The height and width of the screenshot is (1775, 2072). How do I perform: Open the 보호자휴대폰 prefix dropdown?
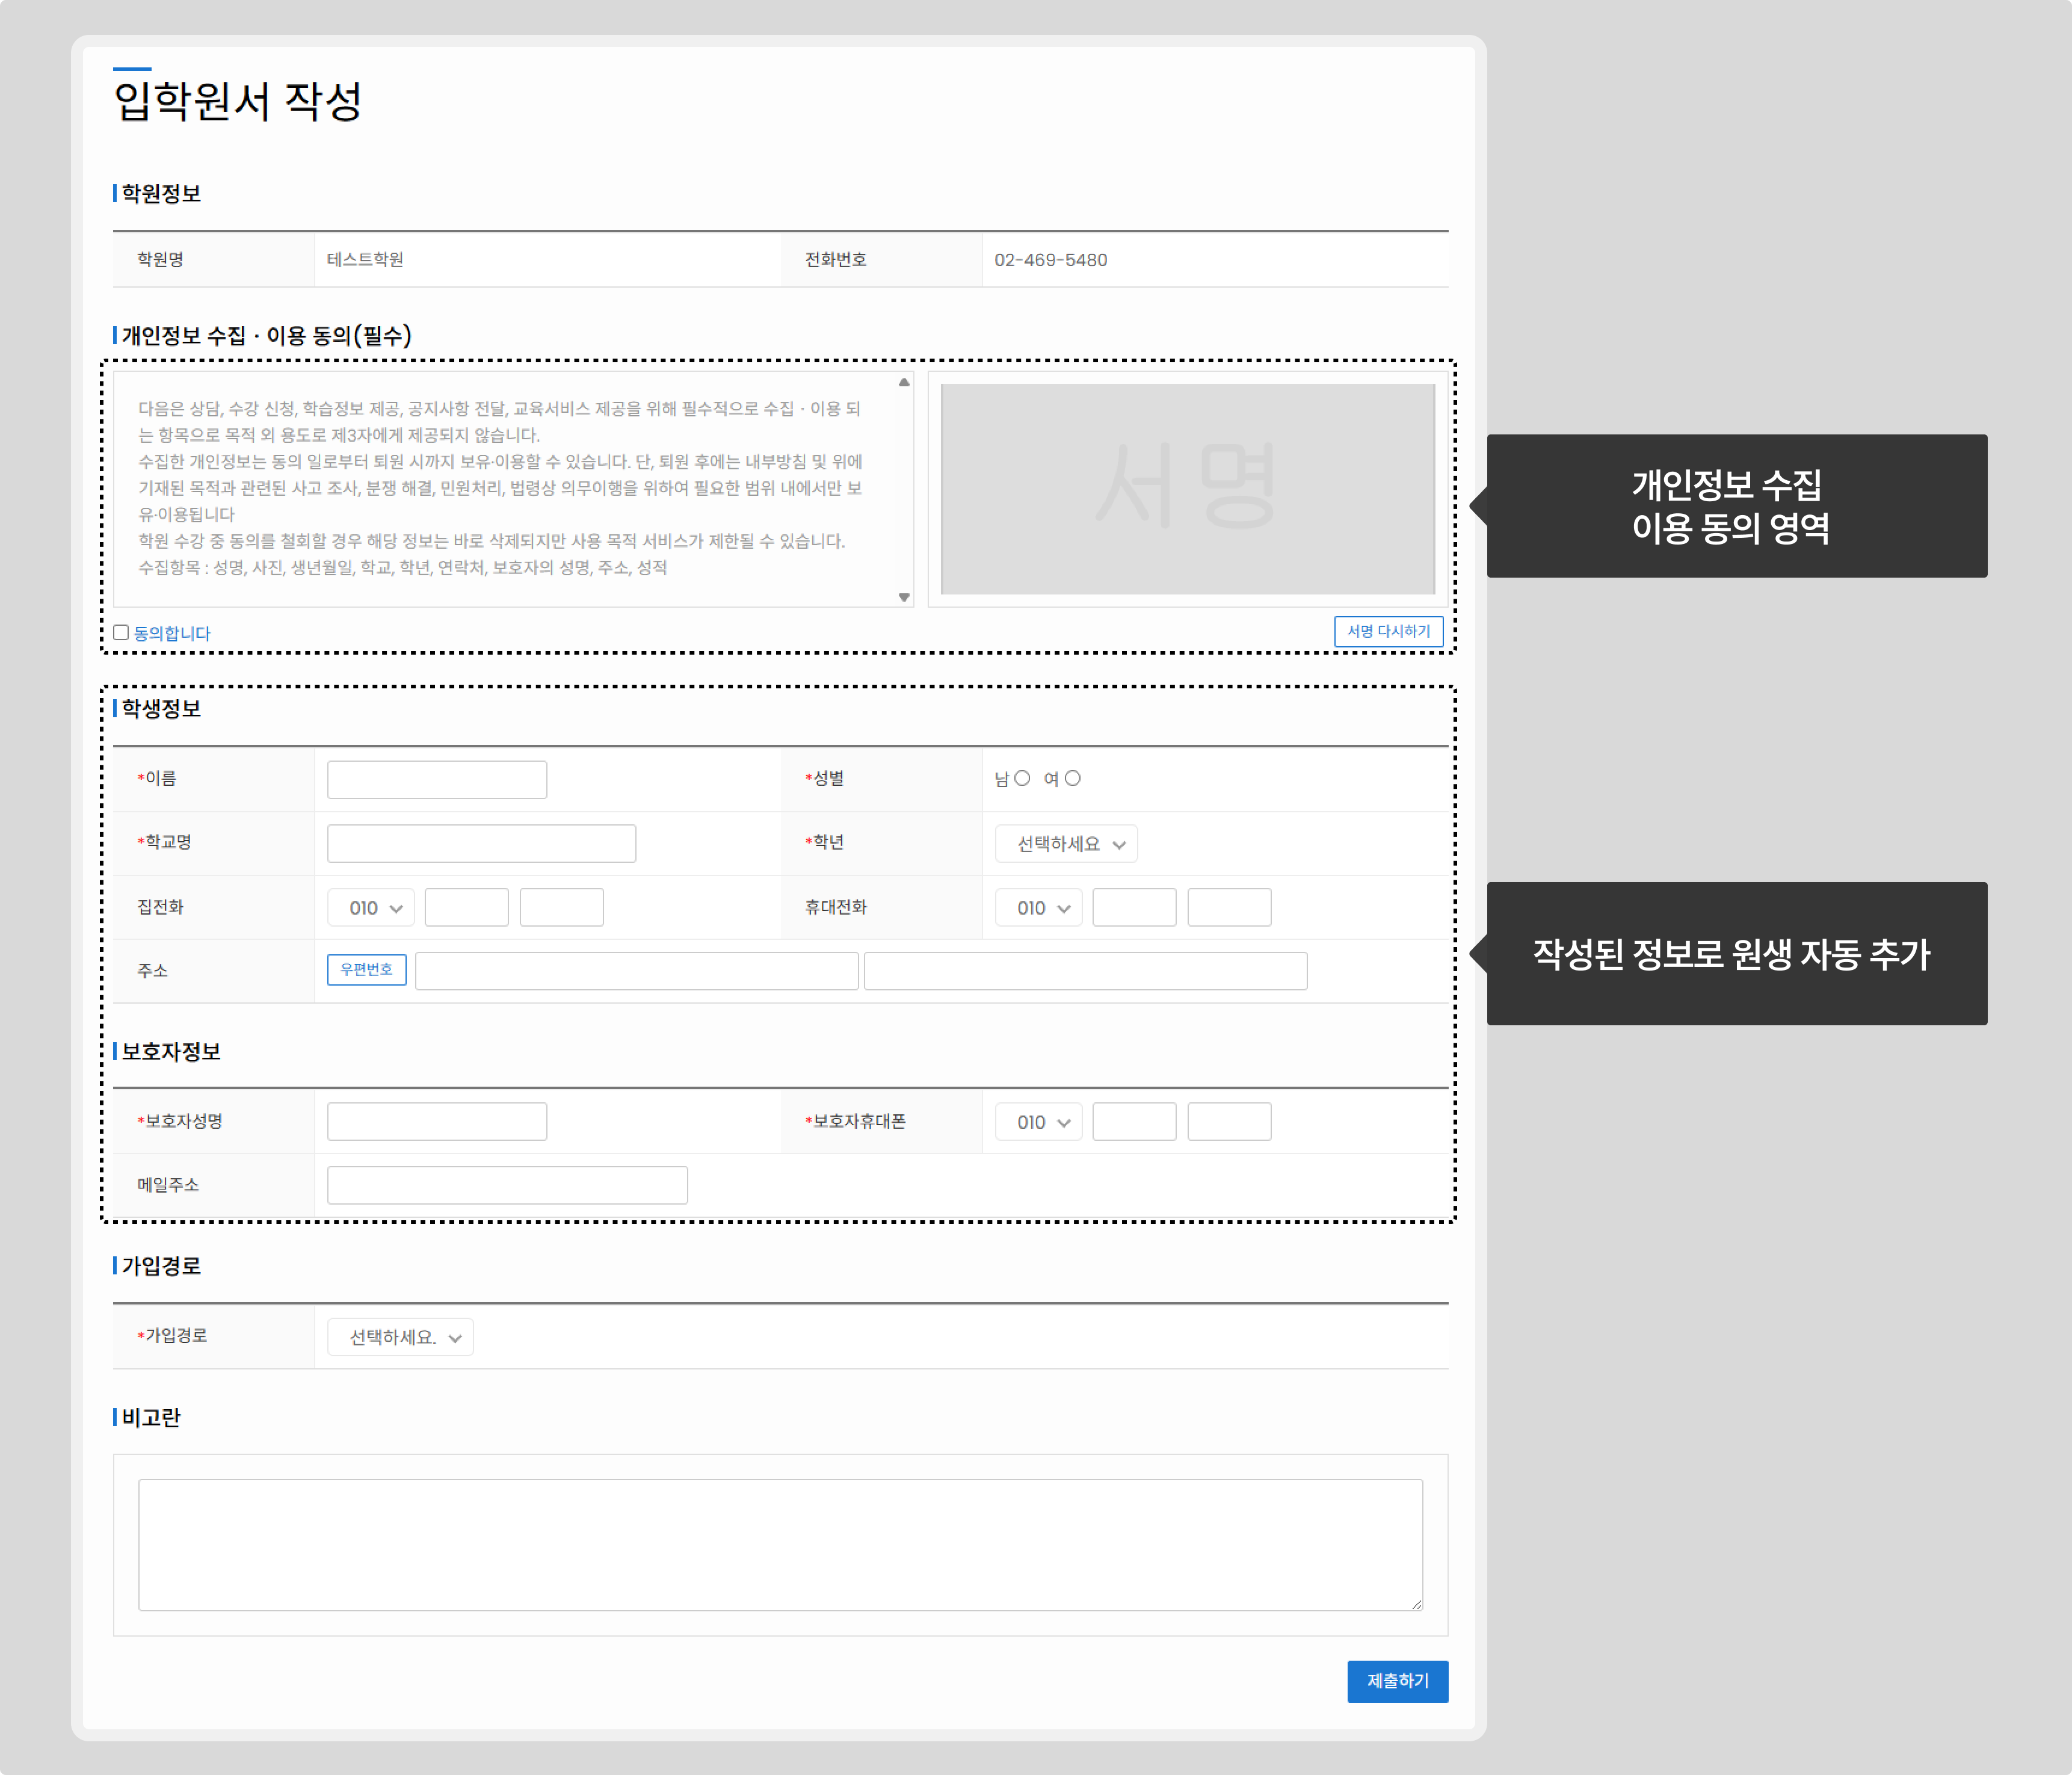tap(1038, 1121)
